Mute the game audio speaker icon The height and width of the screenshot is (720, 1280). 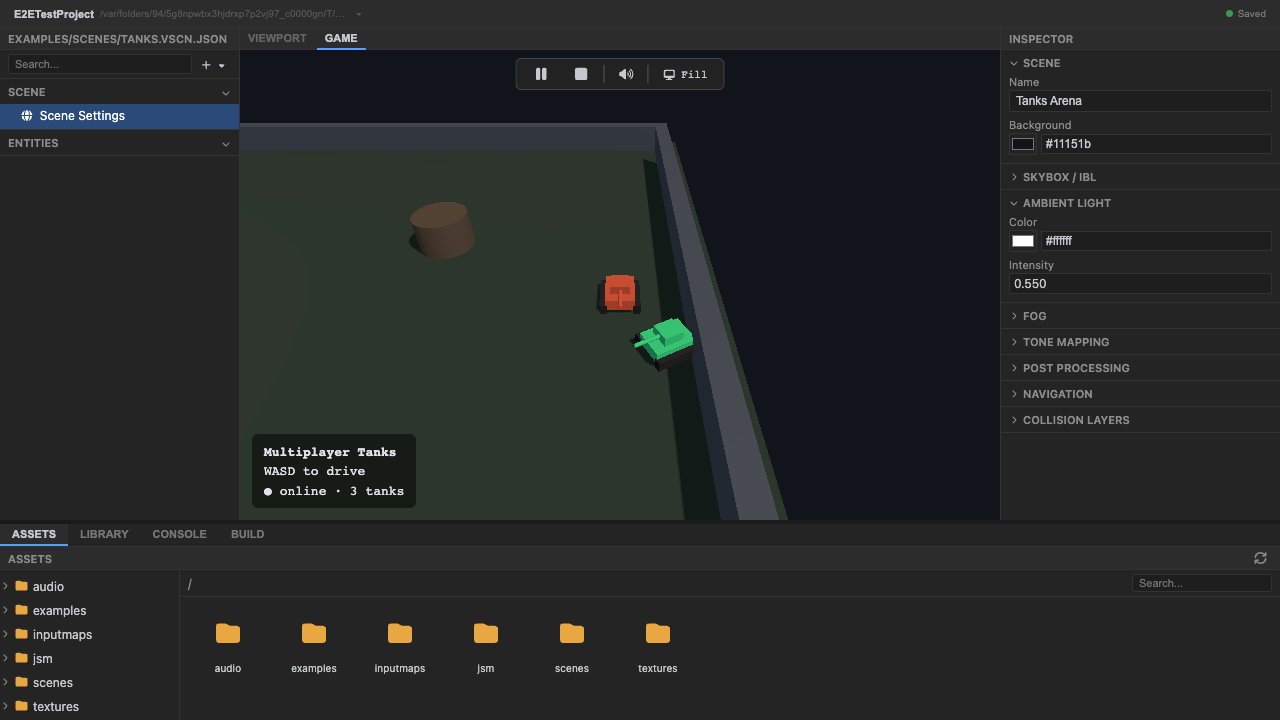coord(626,74)
